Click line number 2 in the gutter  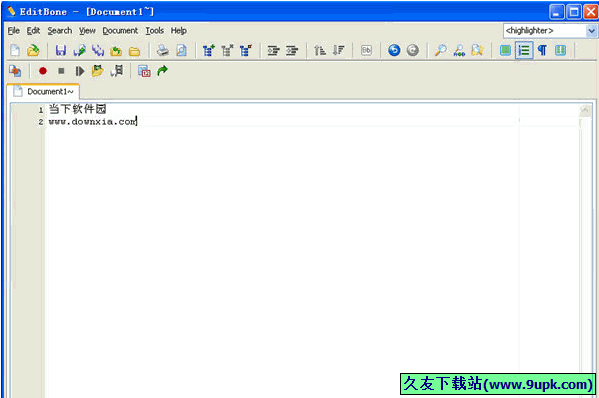click(40, 122)
